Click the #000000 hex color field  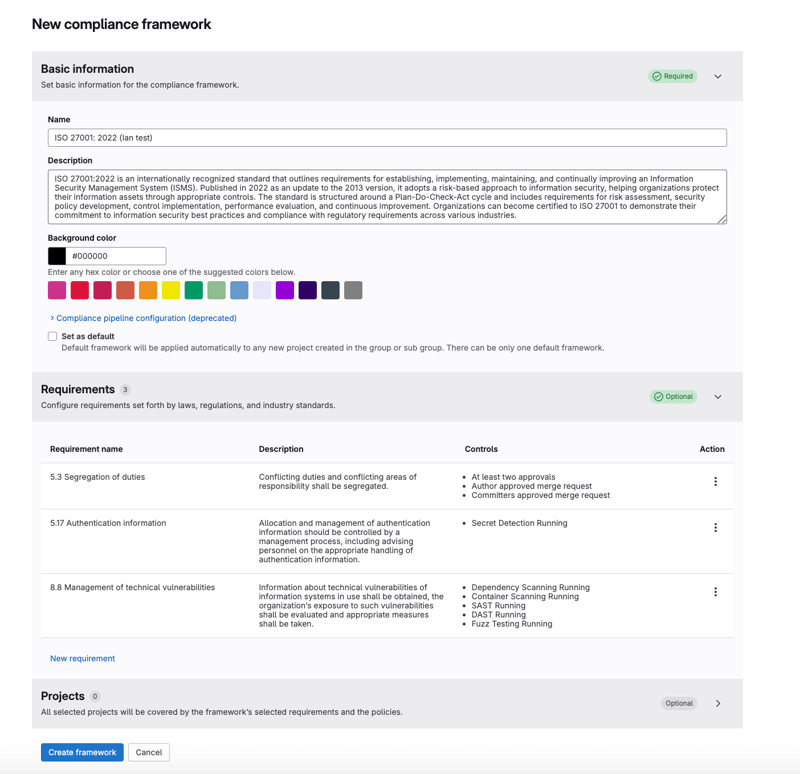tap(116, 256)
